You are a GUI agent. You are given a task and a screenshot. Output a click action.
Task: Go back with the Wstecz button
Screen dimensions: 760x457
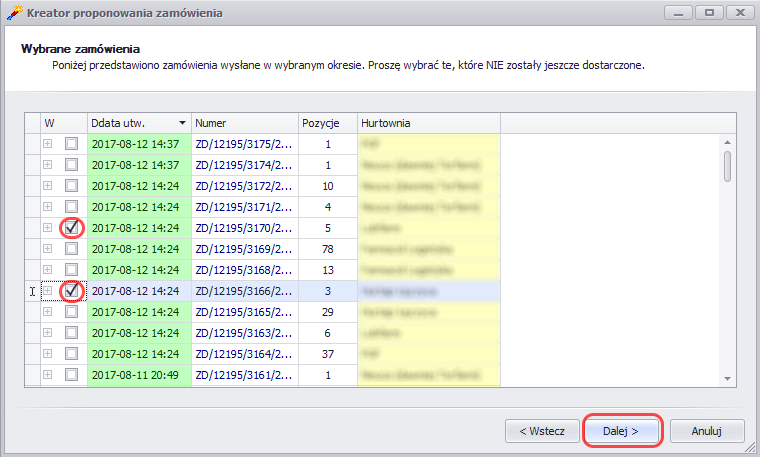[541, 431]
